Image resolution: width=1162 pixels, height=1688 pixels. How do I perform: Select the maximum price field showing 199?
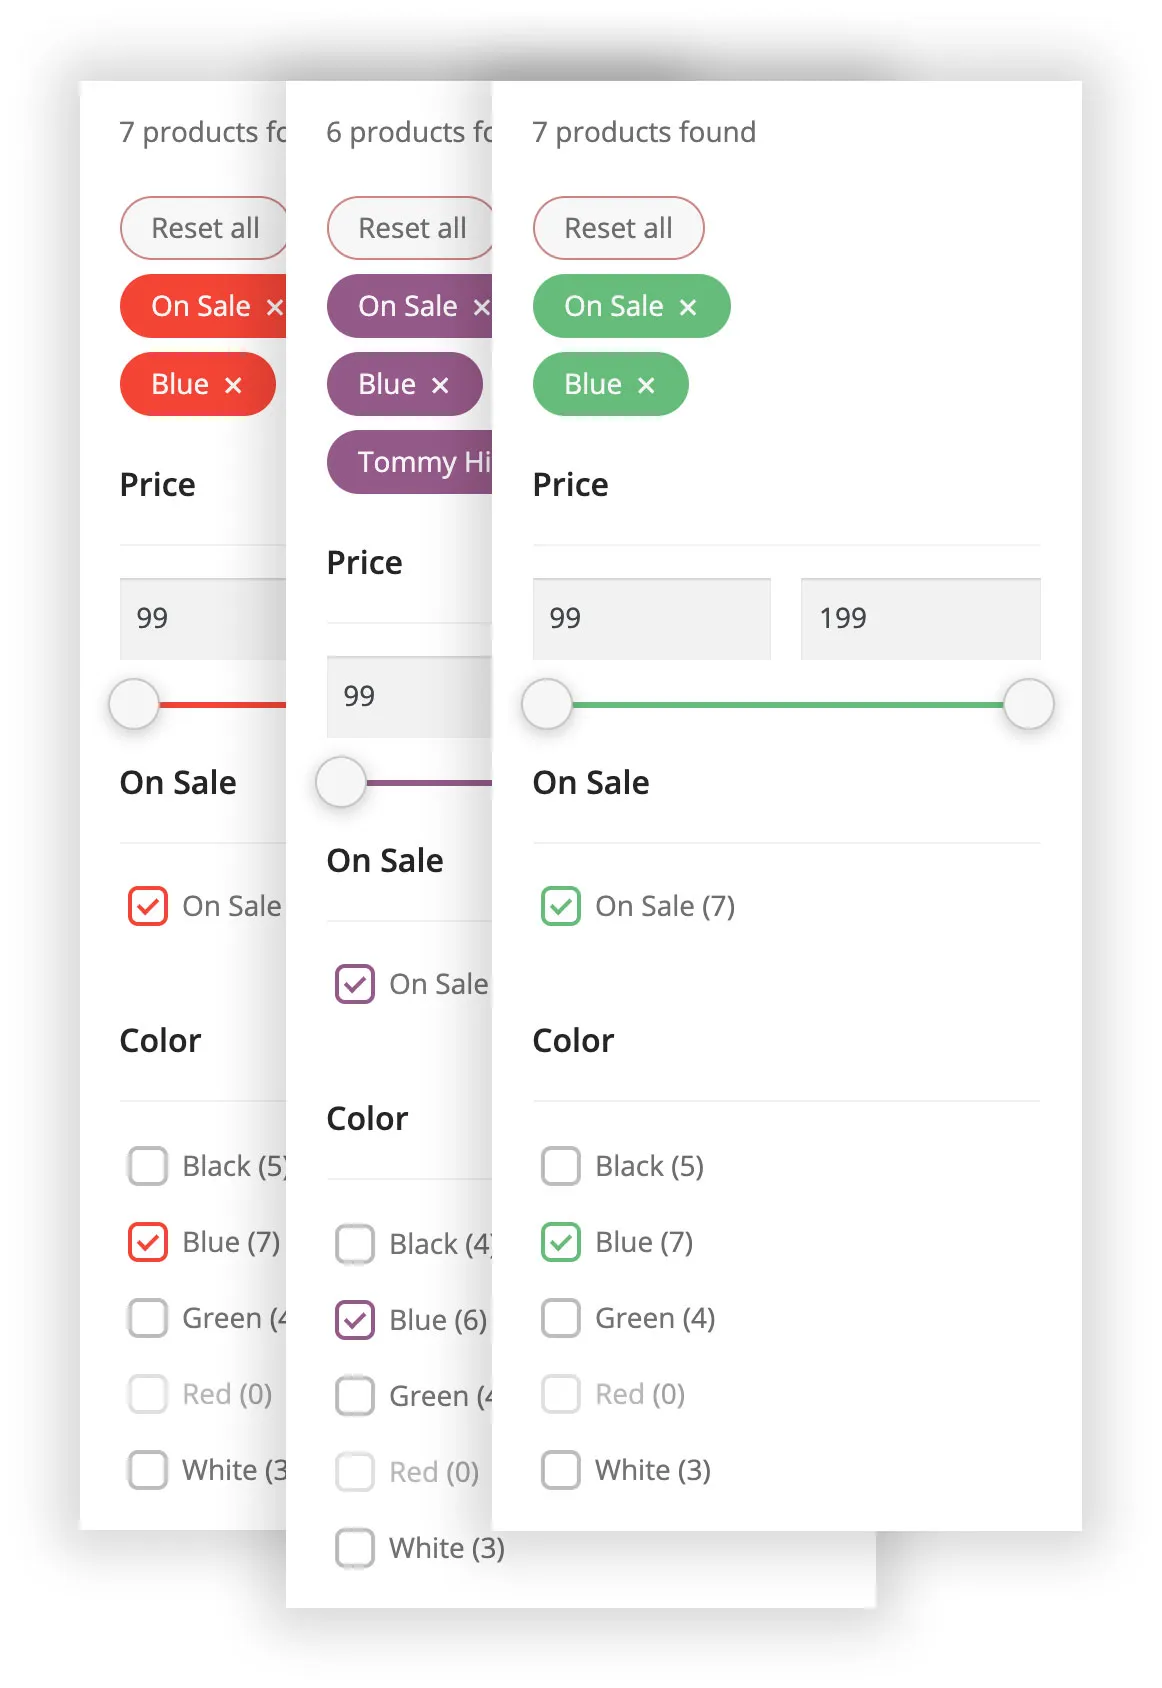[920, 618]
